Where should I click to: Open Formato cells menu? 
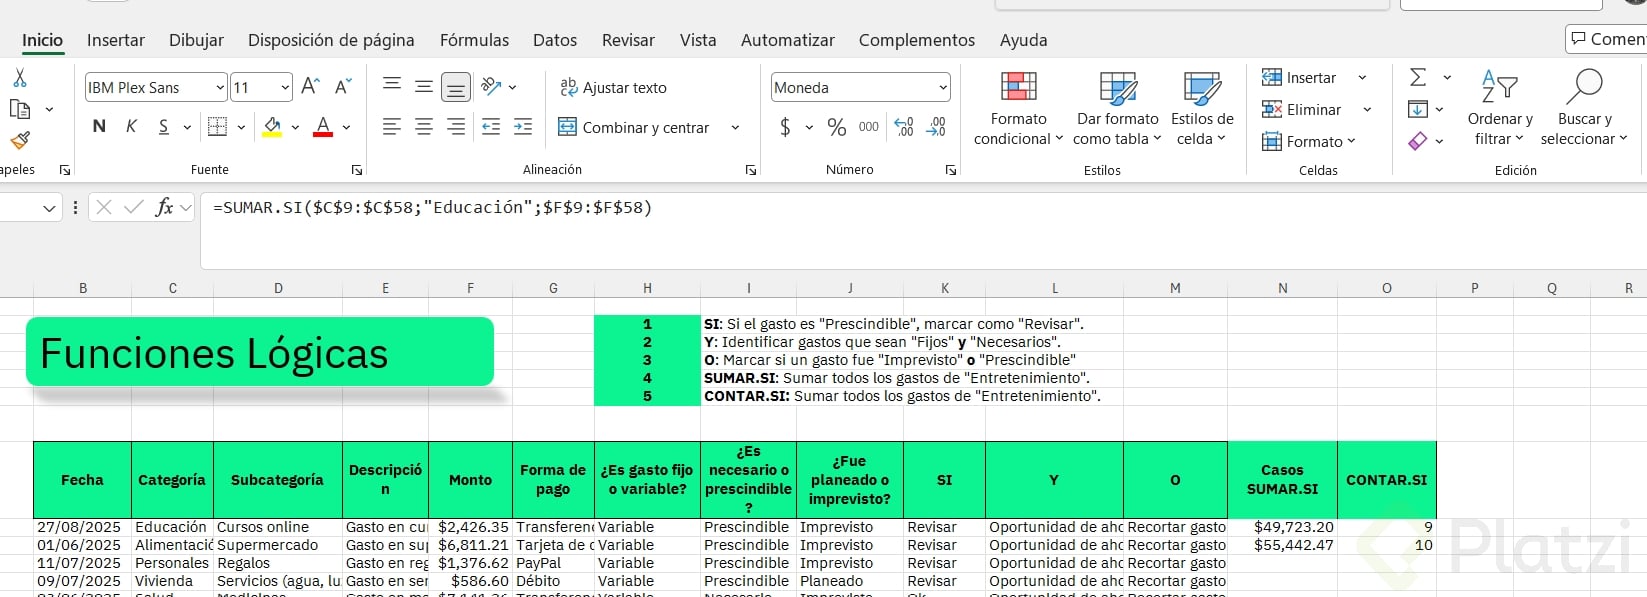[x=1308, y=142]
